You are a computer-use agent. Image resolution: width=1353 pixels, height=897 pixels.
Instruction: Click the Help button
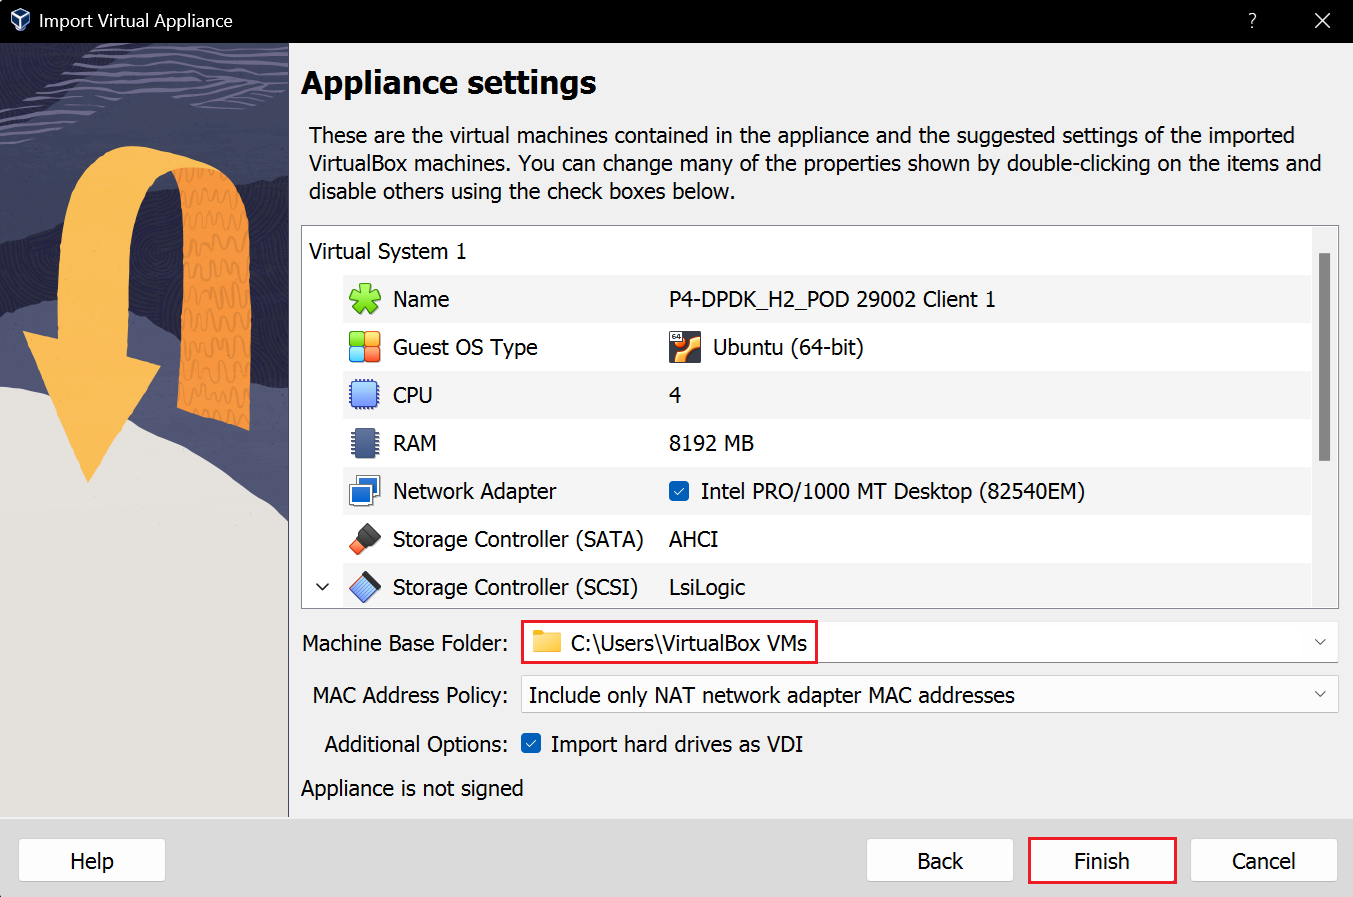pyautogui.click(x=92, y=861)
